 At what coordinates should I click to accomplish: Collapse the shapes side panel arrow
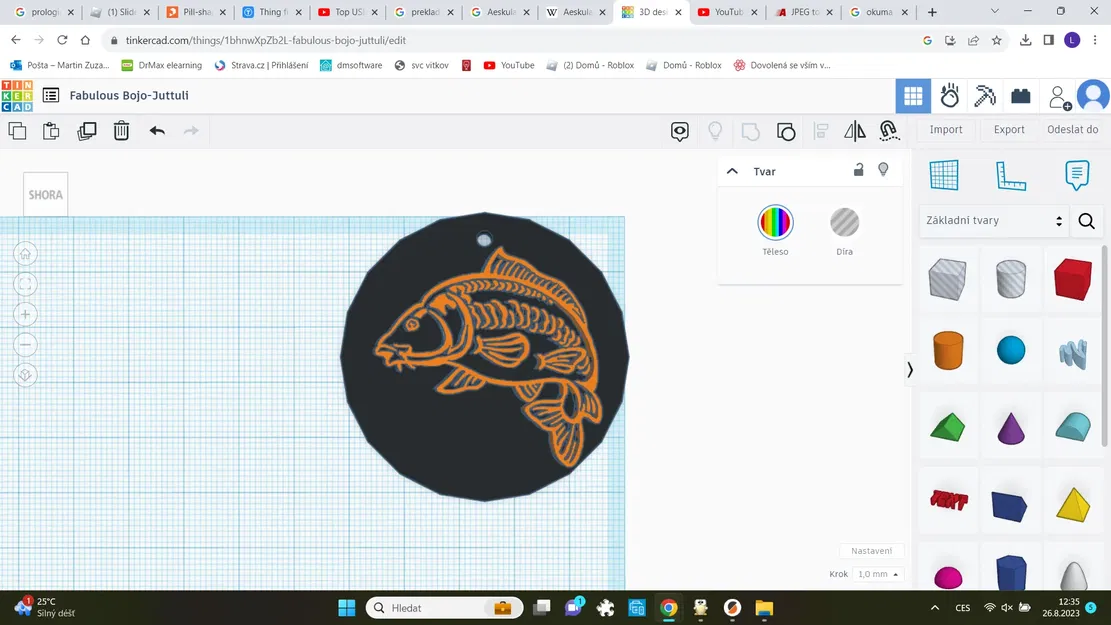click(910, 370)
